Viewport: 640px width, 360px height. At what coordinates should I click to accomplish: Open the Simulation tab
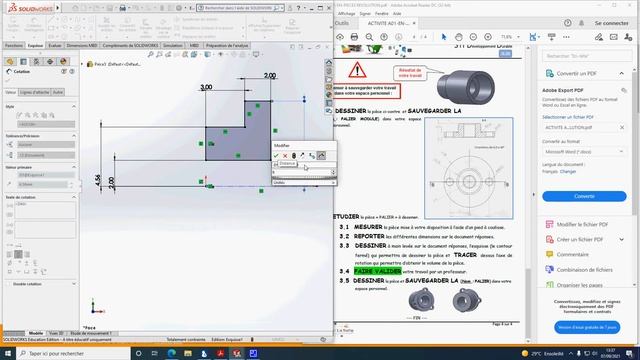coord(173,46)
